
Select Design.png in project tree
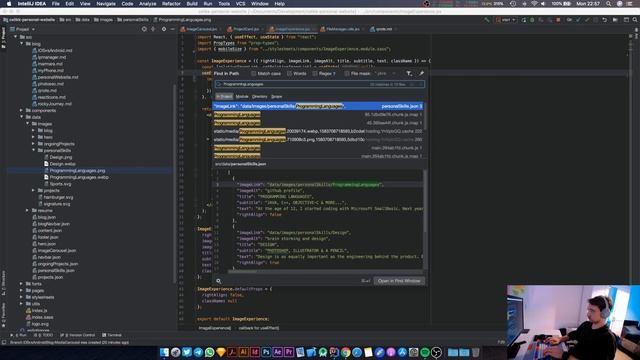(60, 157)
